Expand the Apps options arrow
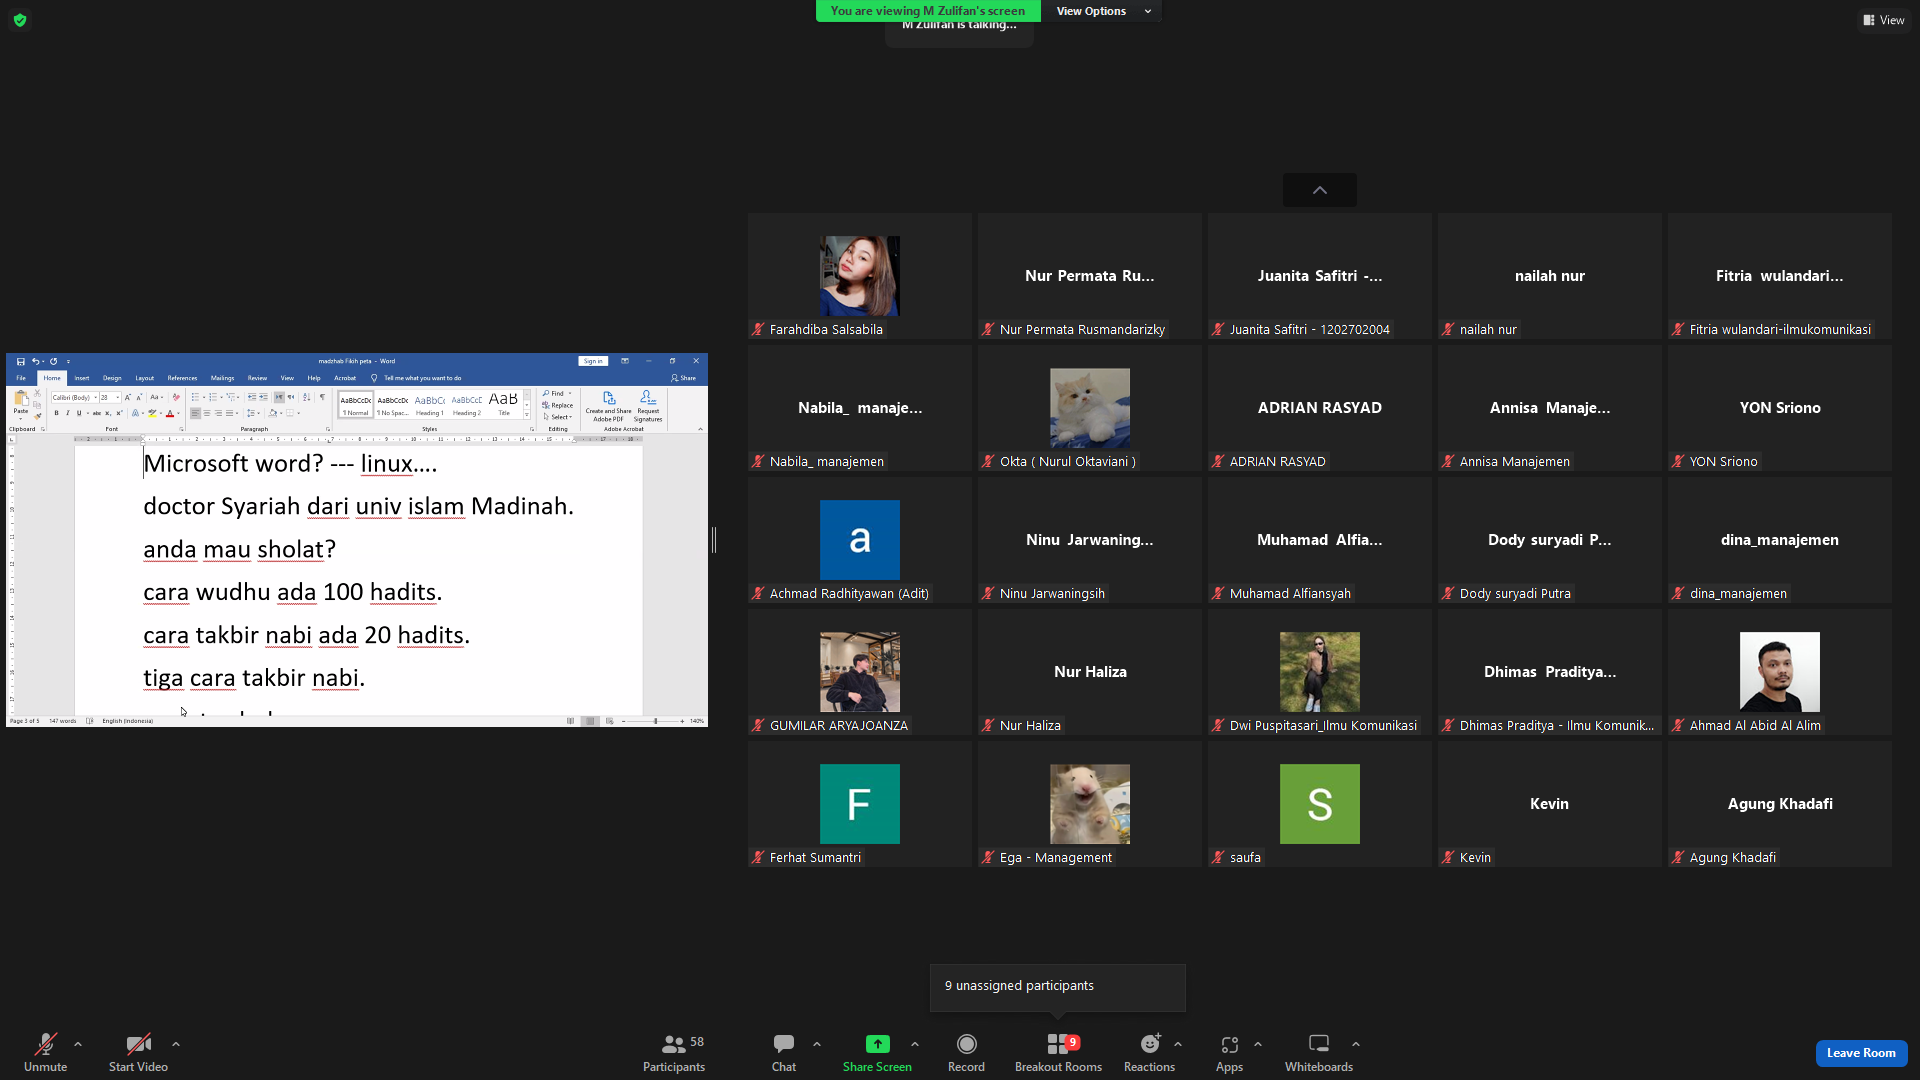This screenshot has height=1080, width=1920. pos(1258,1044)
